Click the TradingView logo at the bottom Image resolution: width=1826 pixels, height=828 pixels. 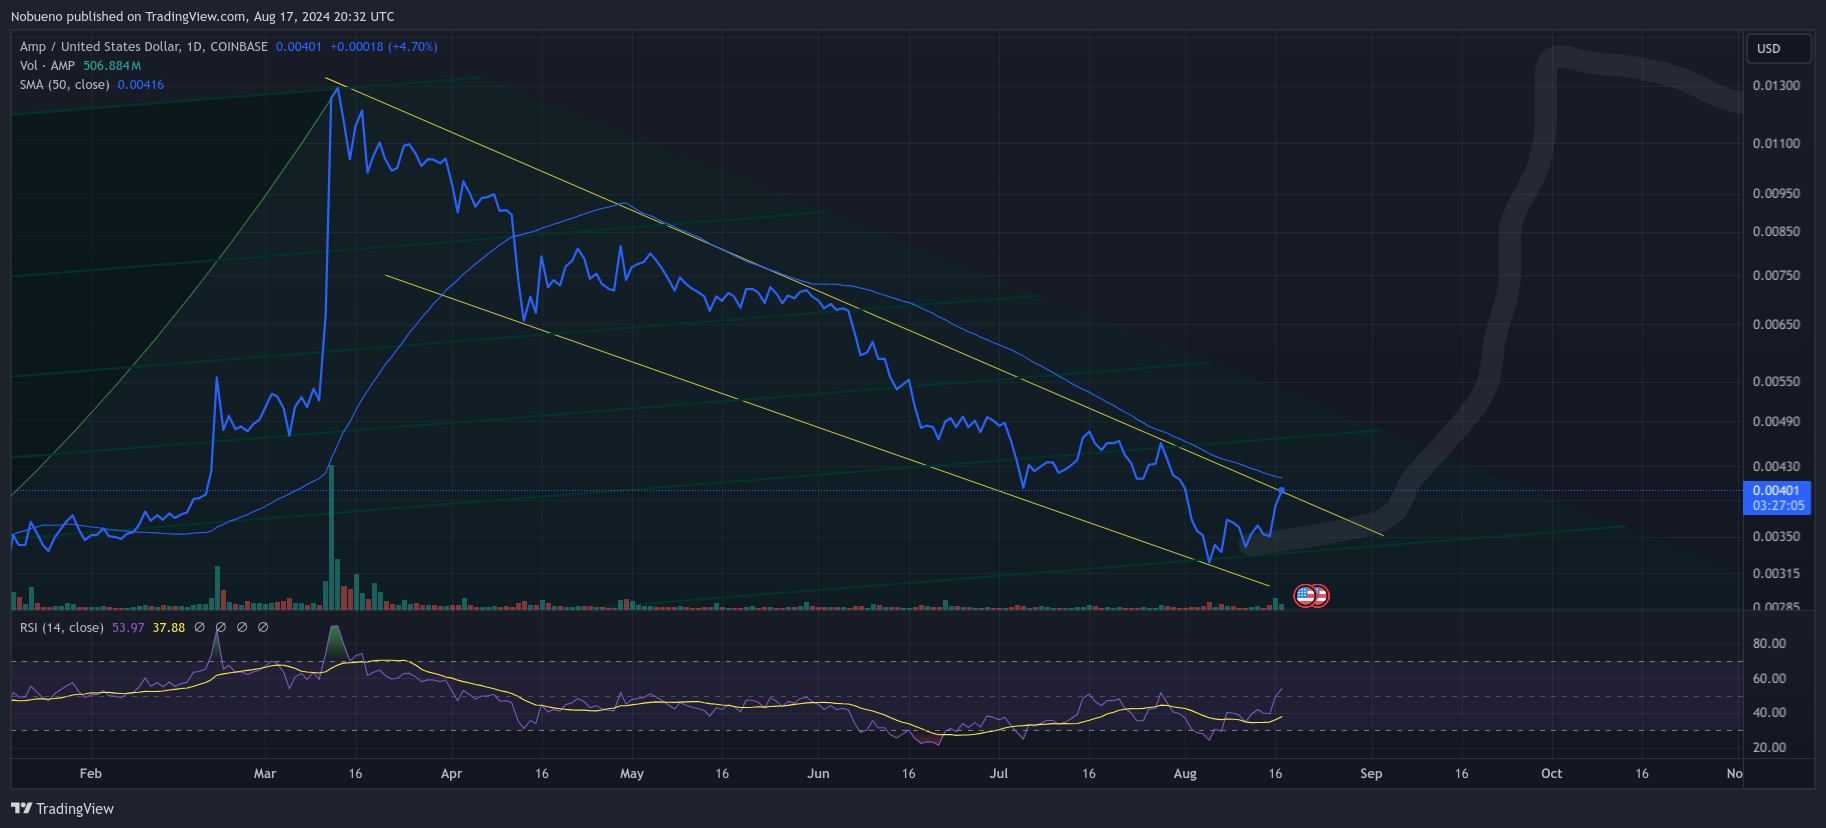tap(62, 808)
